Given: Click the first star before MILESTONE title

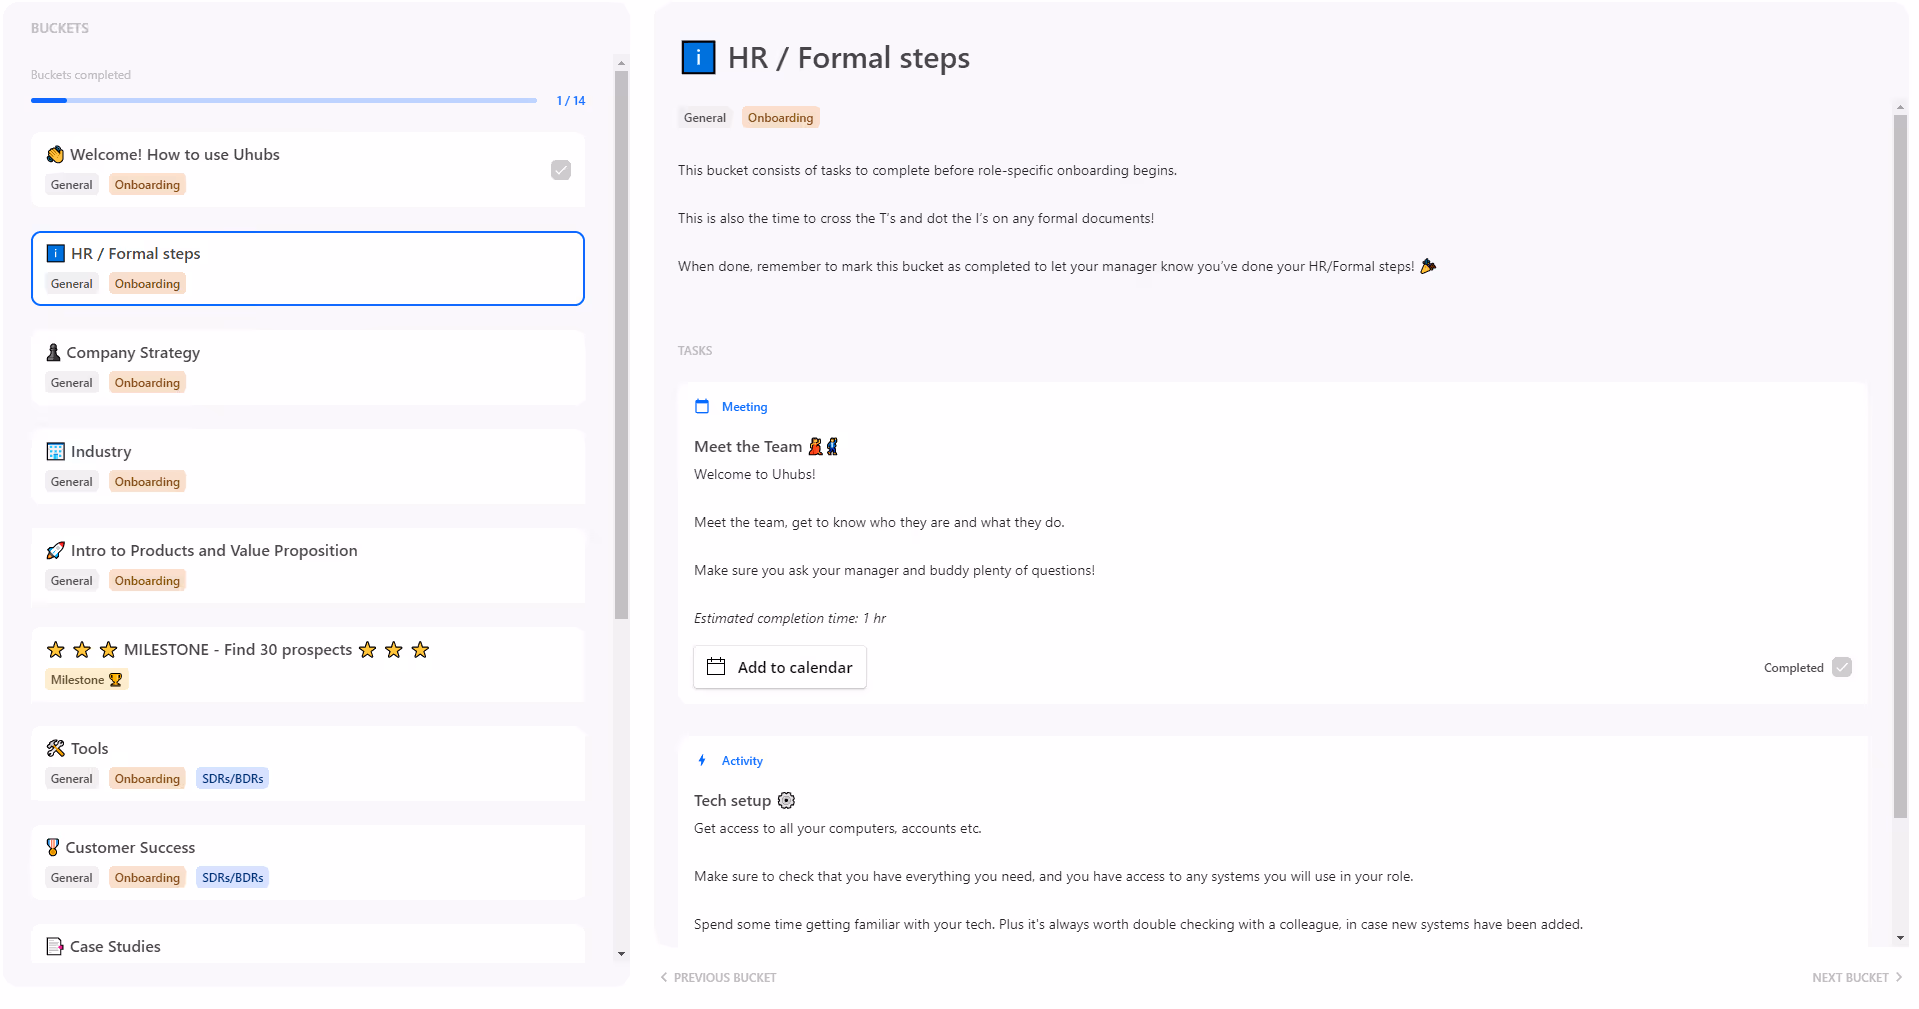Looking at the screenshot, I should click(56, 649).
